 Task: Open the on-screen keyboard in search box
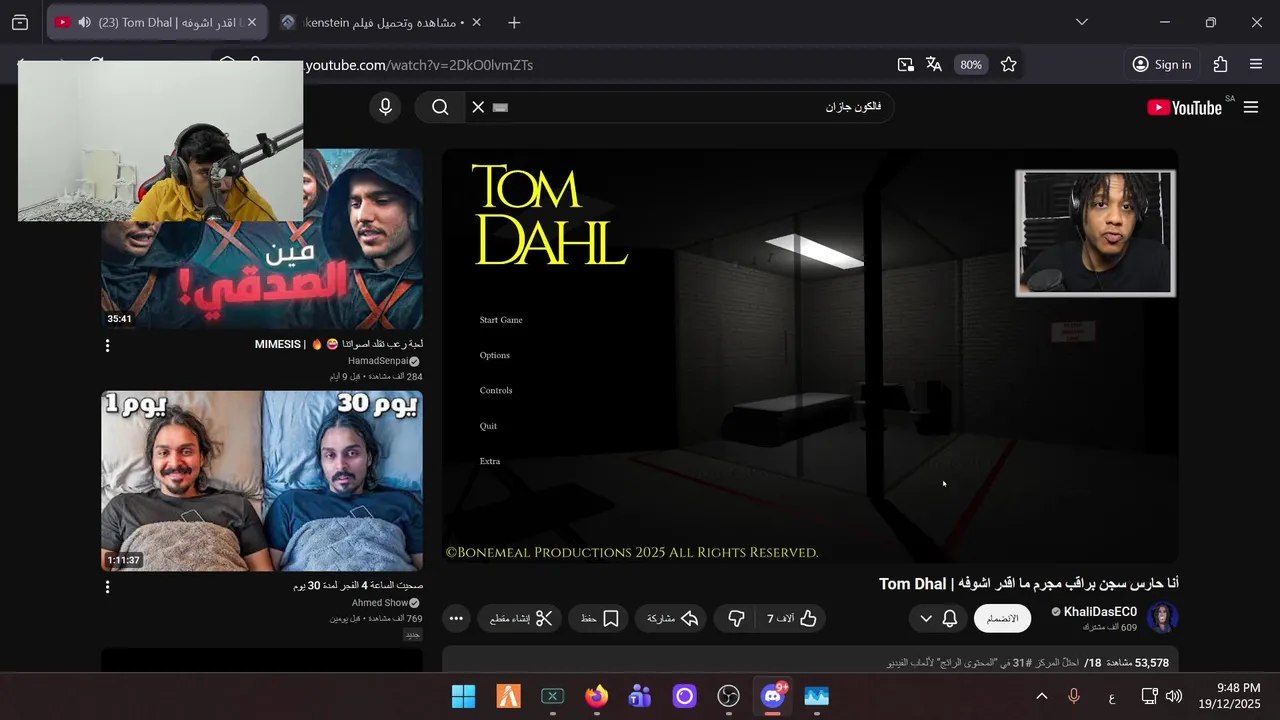(501, 107)
